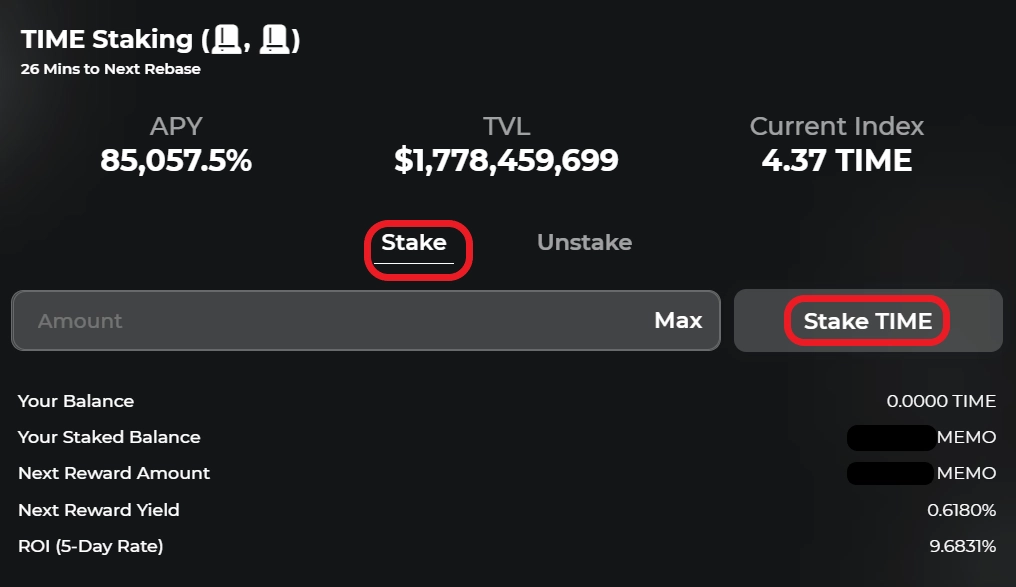The width and height of the screenshot is (1016, 587).
Task: Click the first top hat icon in title
Action: (x=228, y=40)
